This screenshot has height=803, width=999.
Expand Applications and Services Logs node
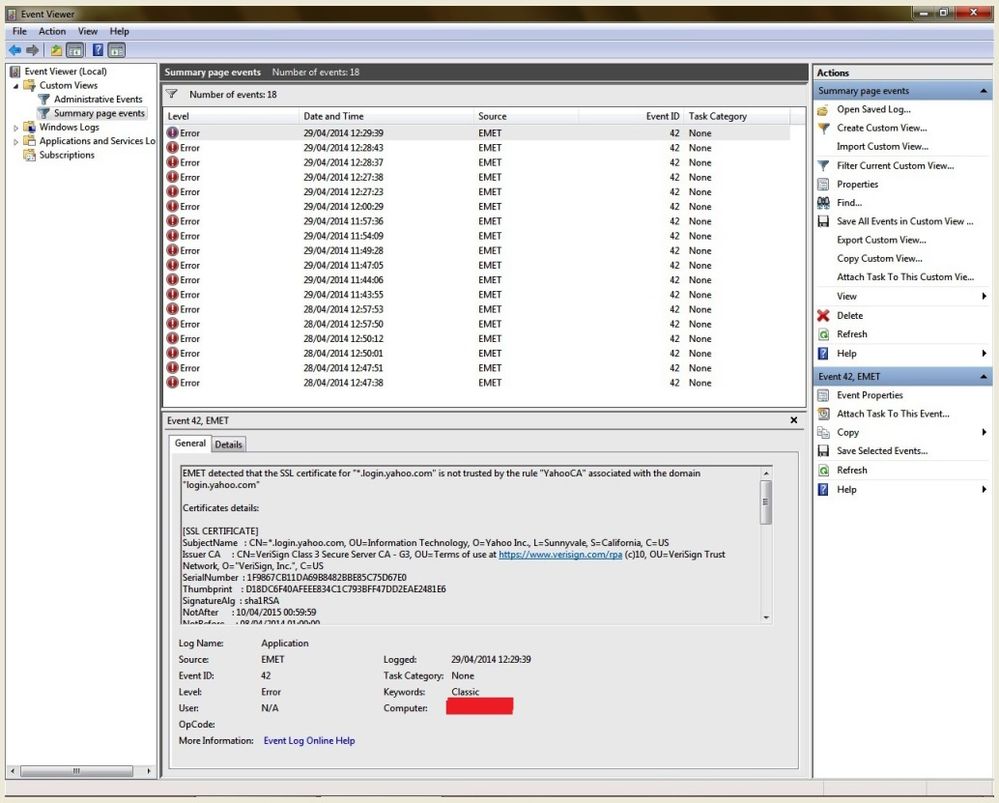coord(16,141)
